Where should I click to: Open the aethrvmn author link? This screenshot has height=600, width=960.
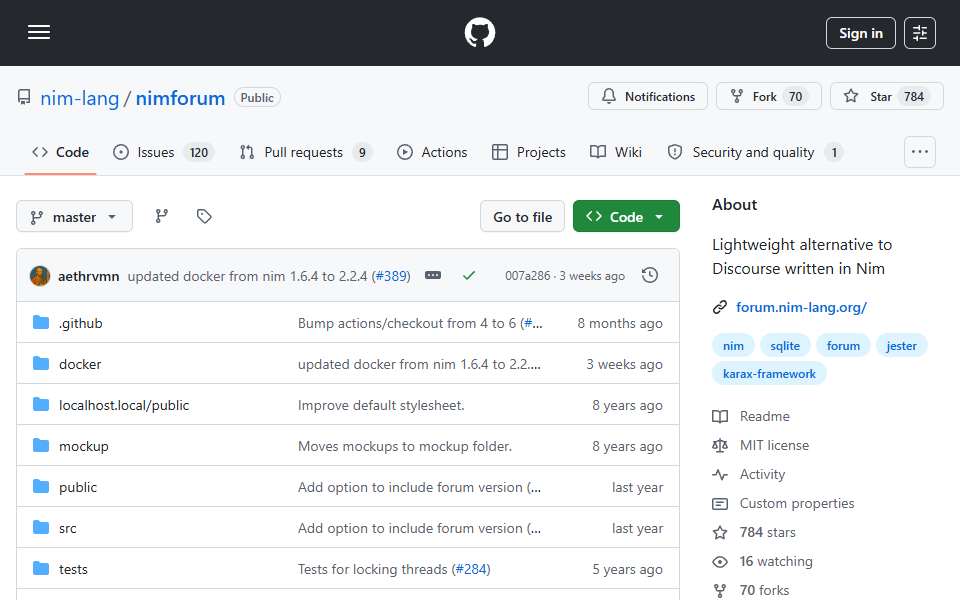[88, 276]
